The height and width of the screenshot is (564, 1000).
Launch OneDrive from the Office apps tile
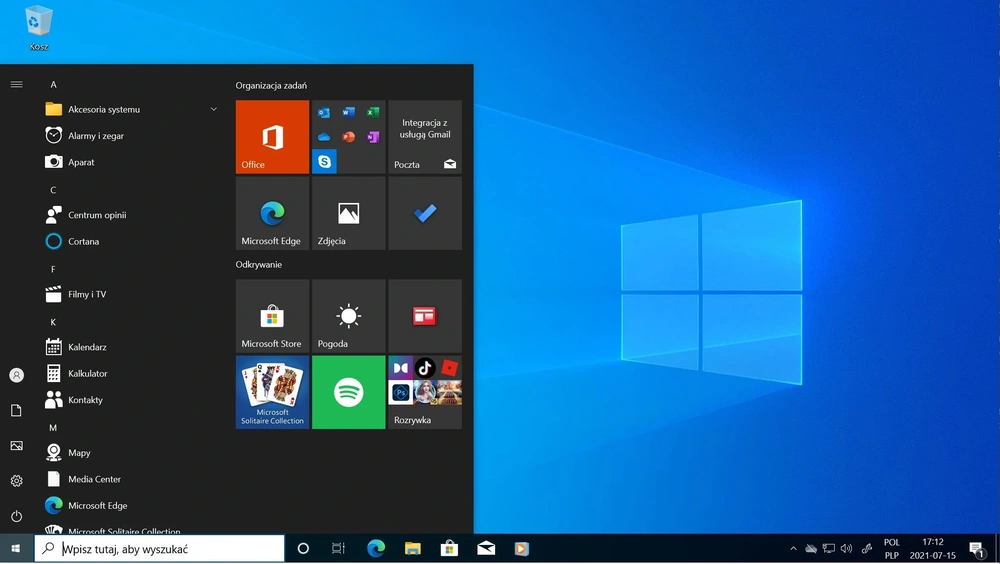point(324,137)
